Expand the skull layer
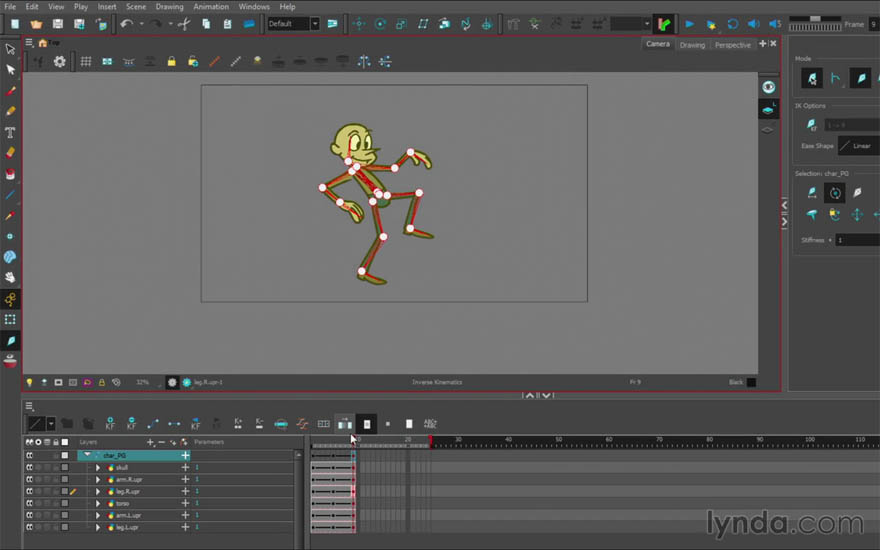Screen dimensions: 880x550 coord(98,468)
